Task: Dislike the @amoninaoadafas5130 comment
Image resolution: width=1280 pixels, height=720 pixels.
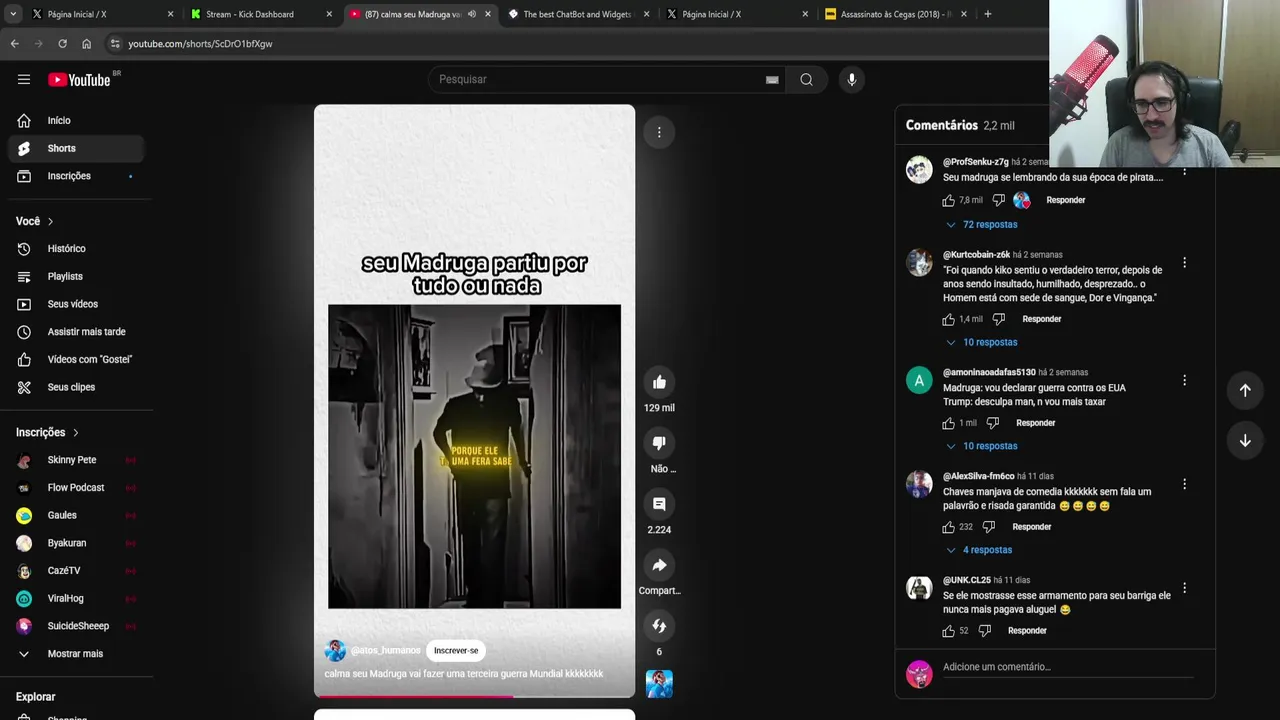Action: pyautogui.click(x=992, y=423)
